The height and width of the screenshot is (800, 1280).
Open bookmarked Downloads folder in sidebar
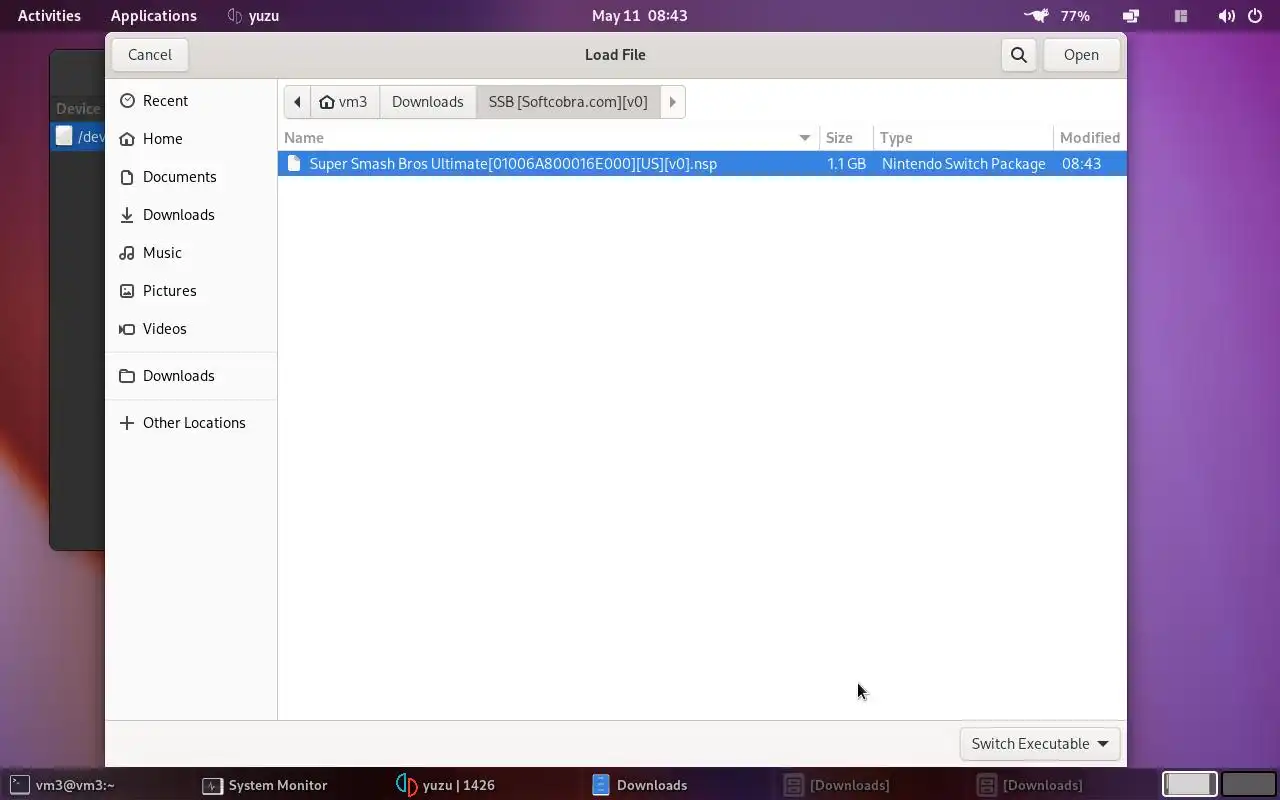tap(191, 376)
